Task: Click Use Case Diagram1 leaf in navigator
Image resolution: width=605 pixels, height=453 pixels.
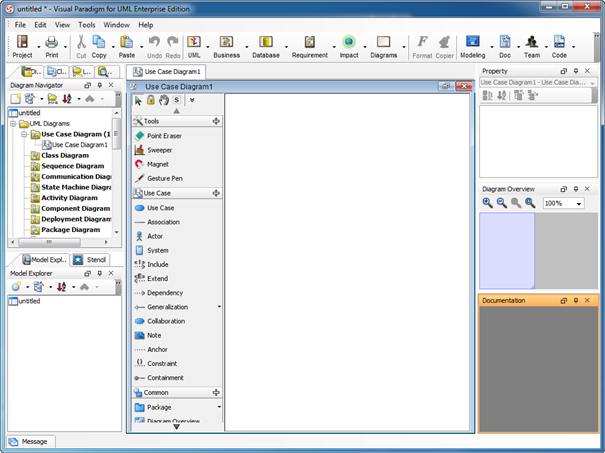Action: tap(79, 145)
